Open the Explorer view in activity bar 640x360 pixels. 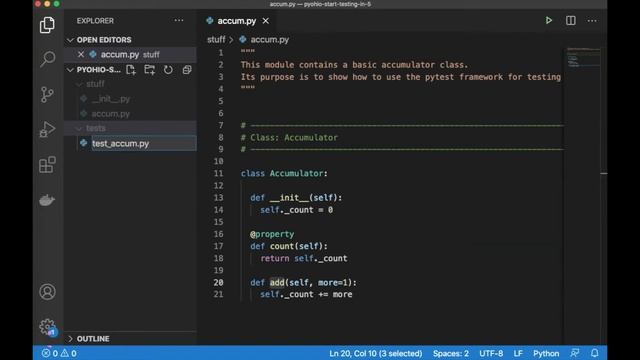[47, 25]
